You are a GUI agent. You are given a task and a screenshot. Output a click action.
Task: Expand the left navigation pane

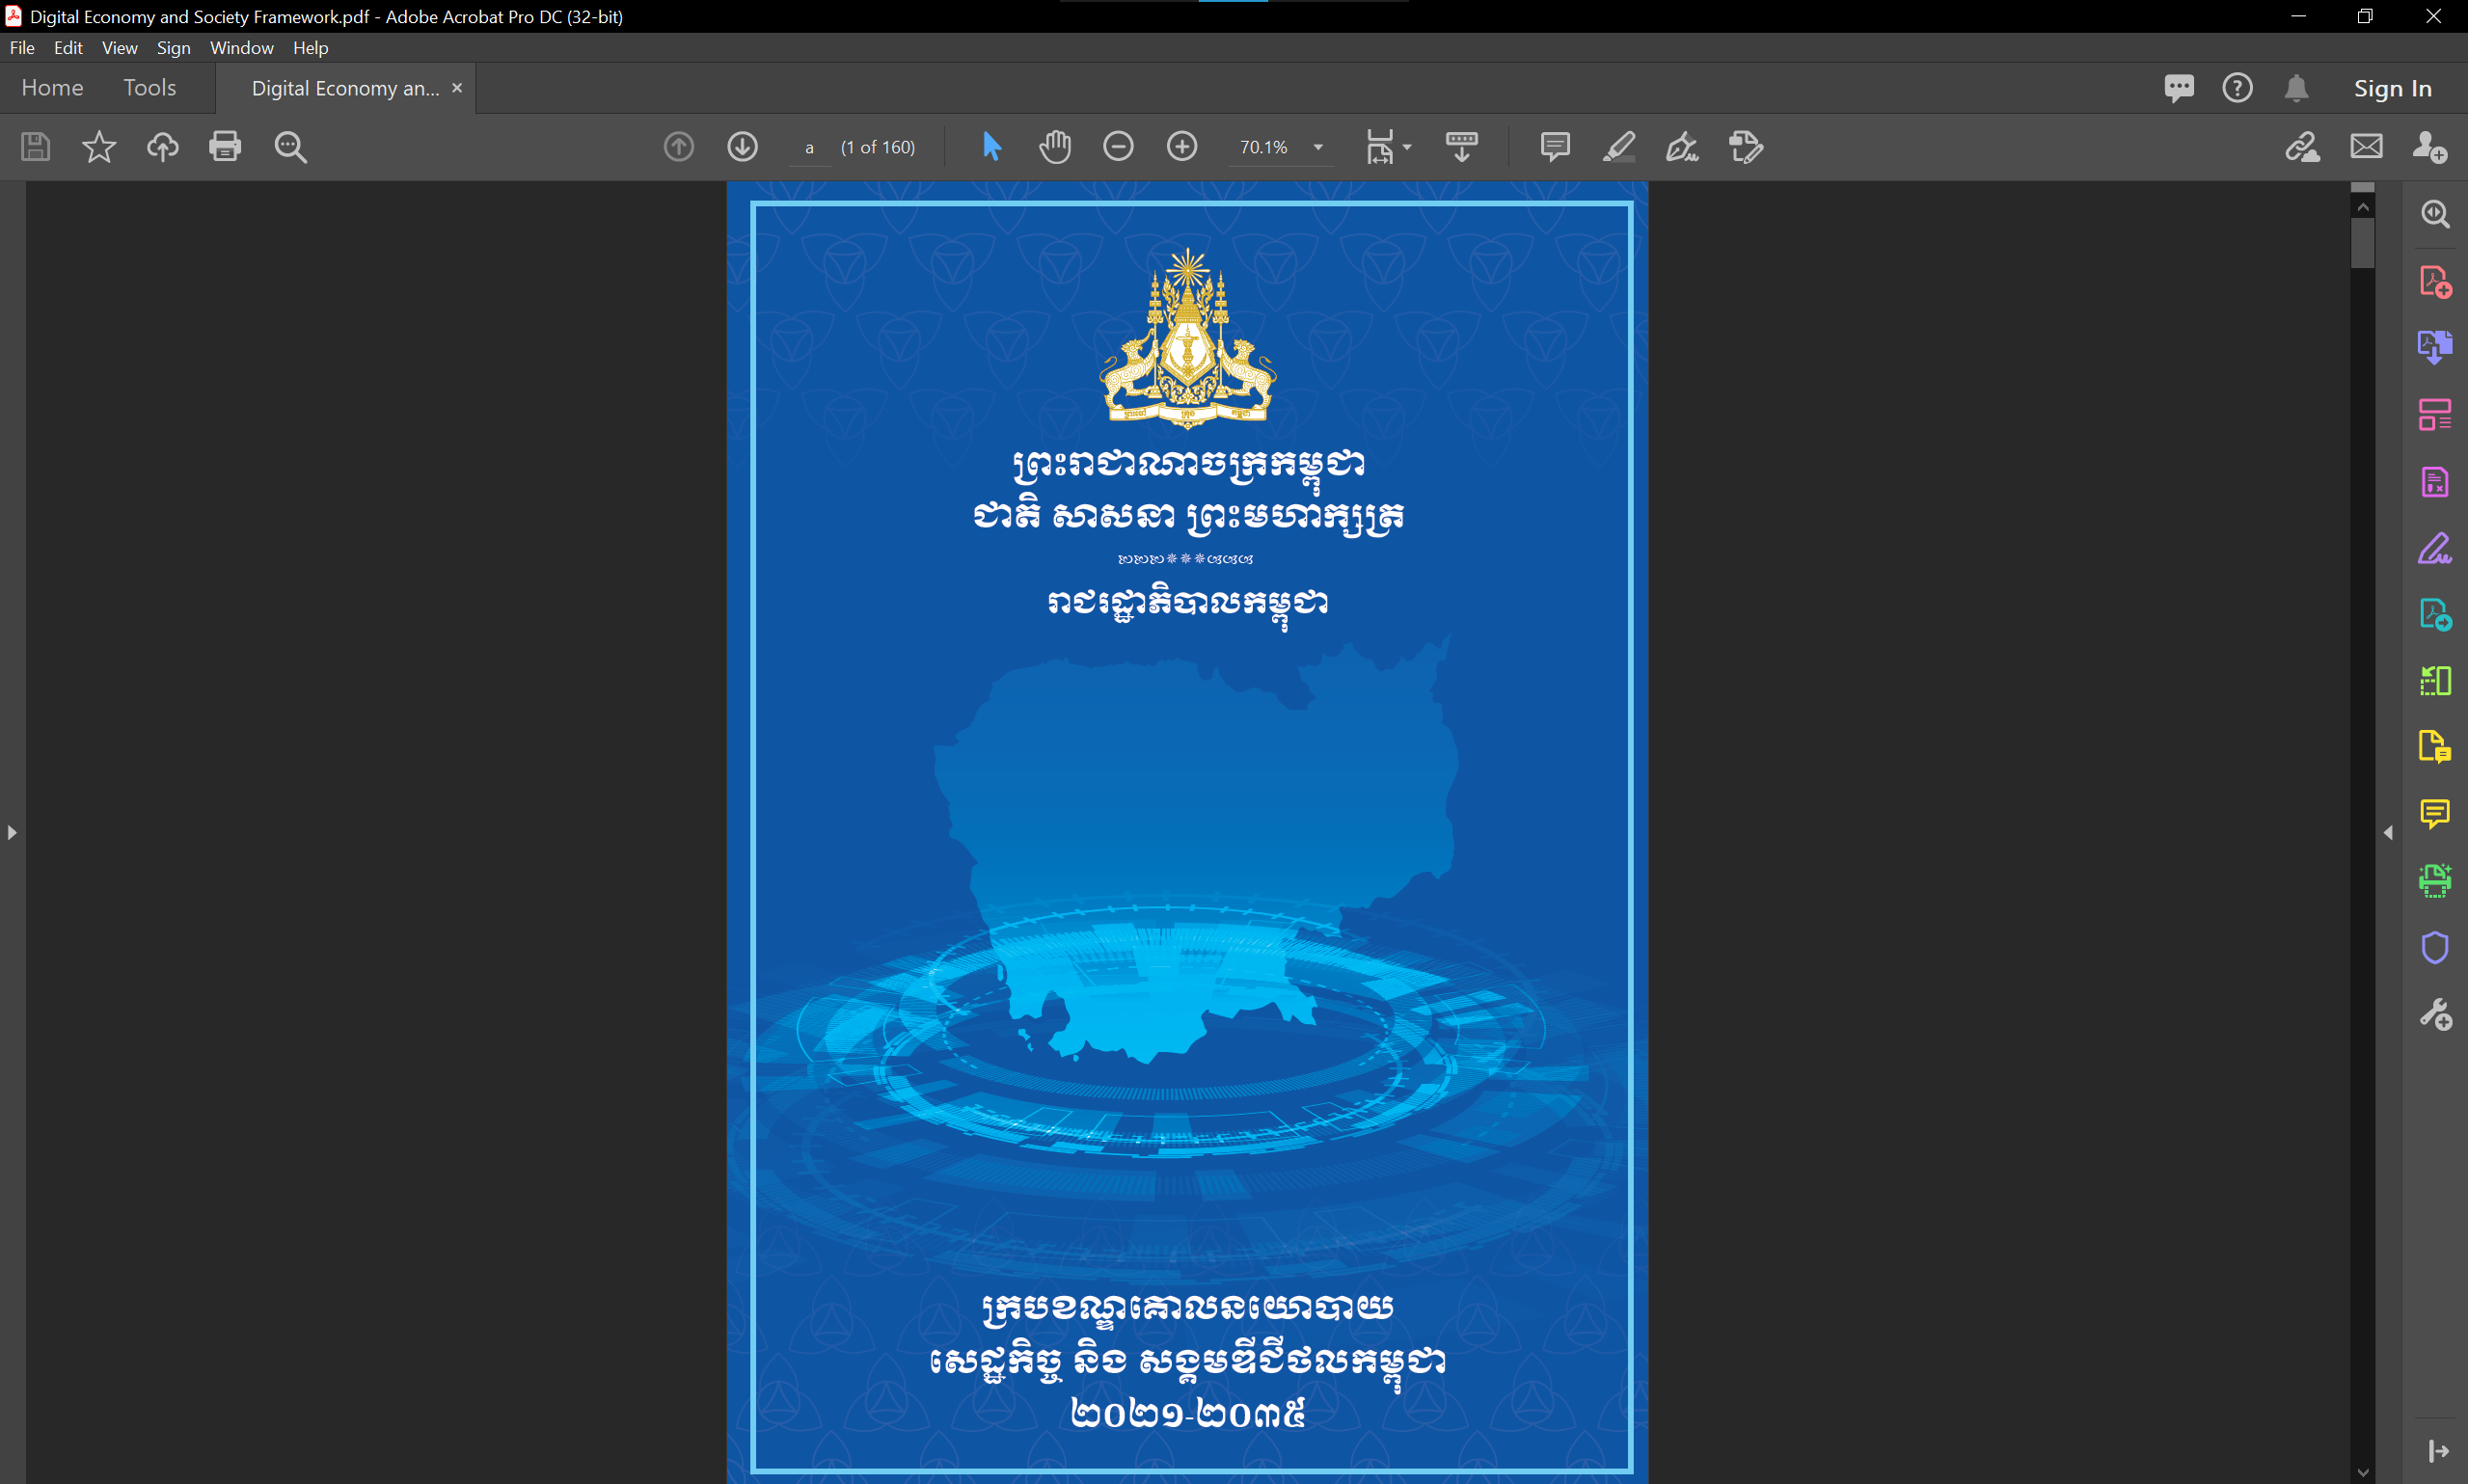(11, 832)
